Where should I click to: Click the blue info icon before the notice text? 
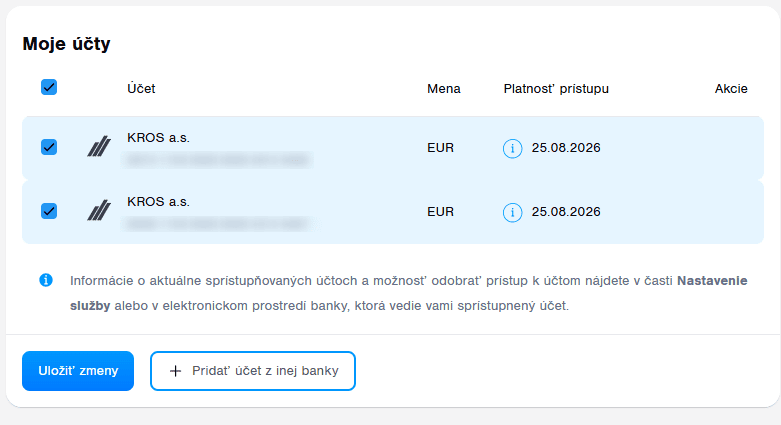pyautogui.click(x=46, y=280)
